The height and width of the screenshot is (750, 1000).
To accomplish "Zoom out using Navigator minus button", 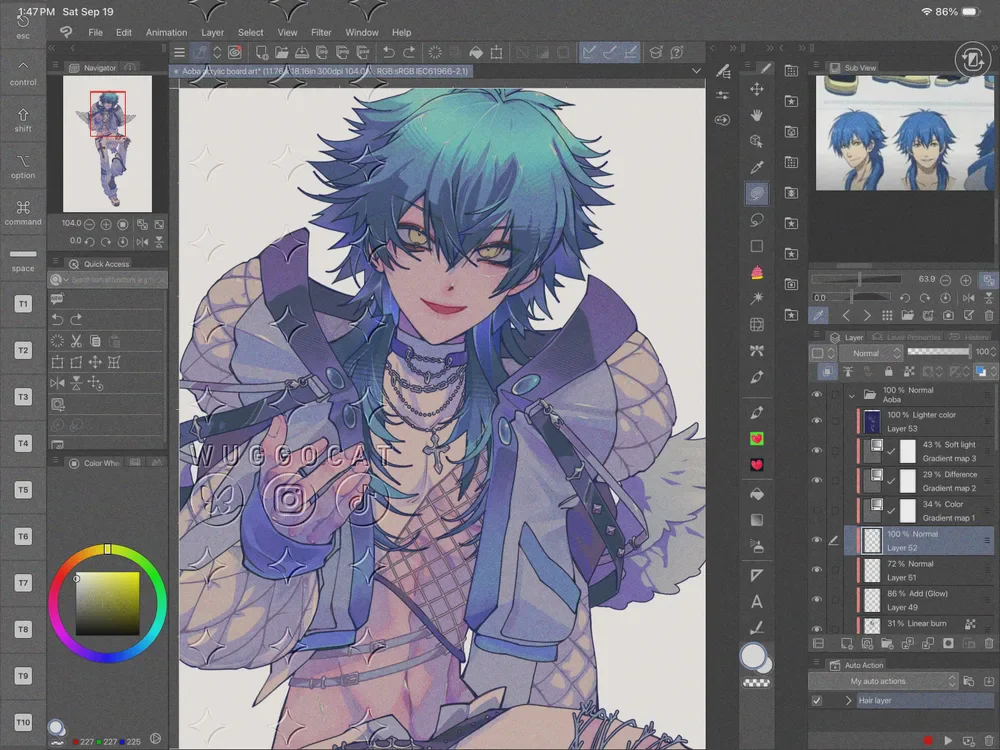I will (89, 224).
